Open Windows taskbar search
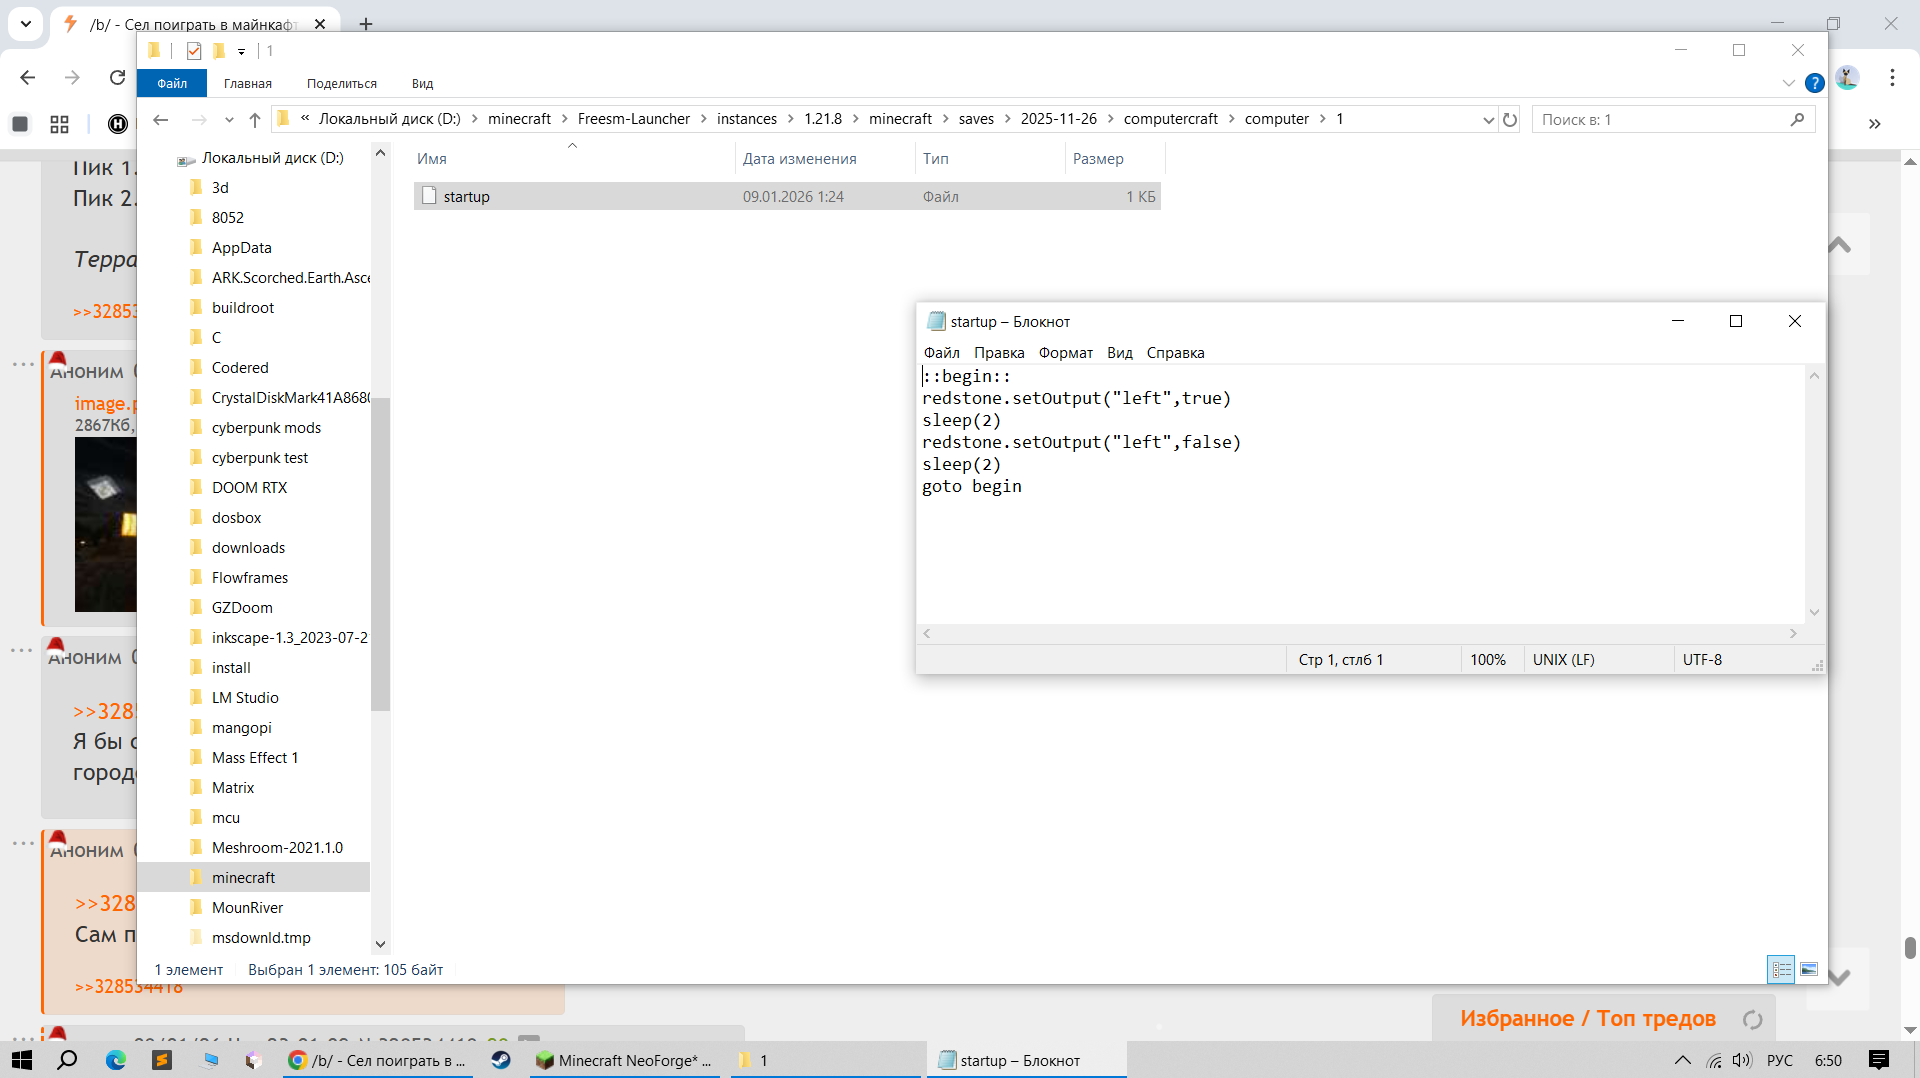 click(x=67, y=1060)
